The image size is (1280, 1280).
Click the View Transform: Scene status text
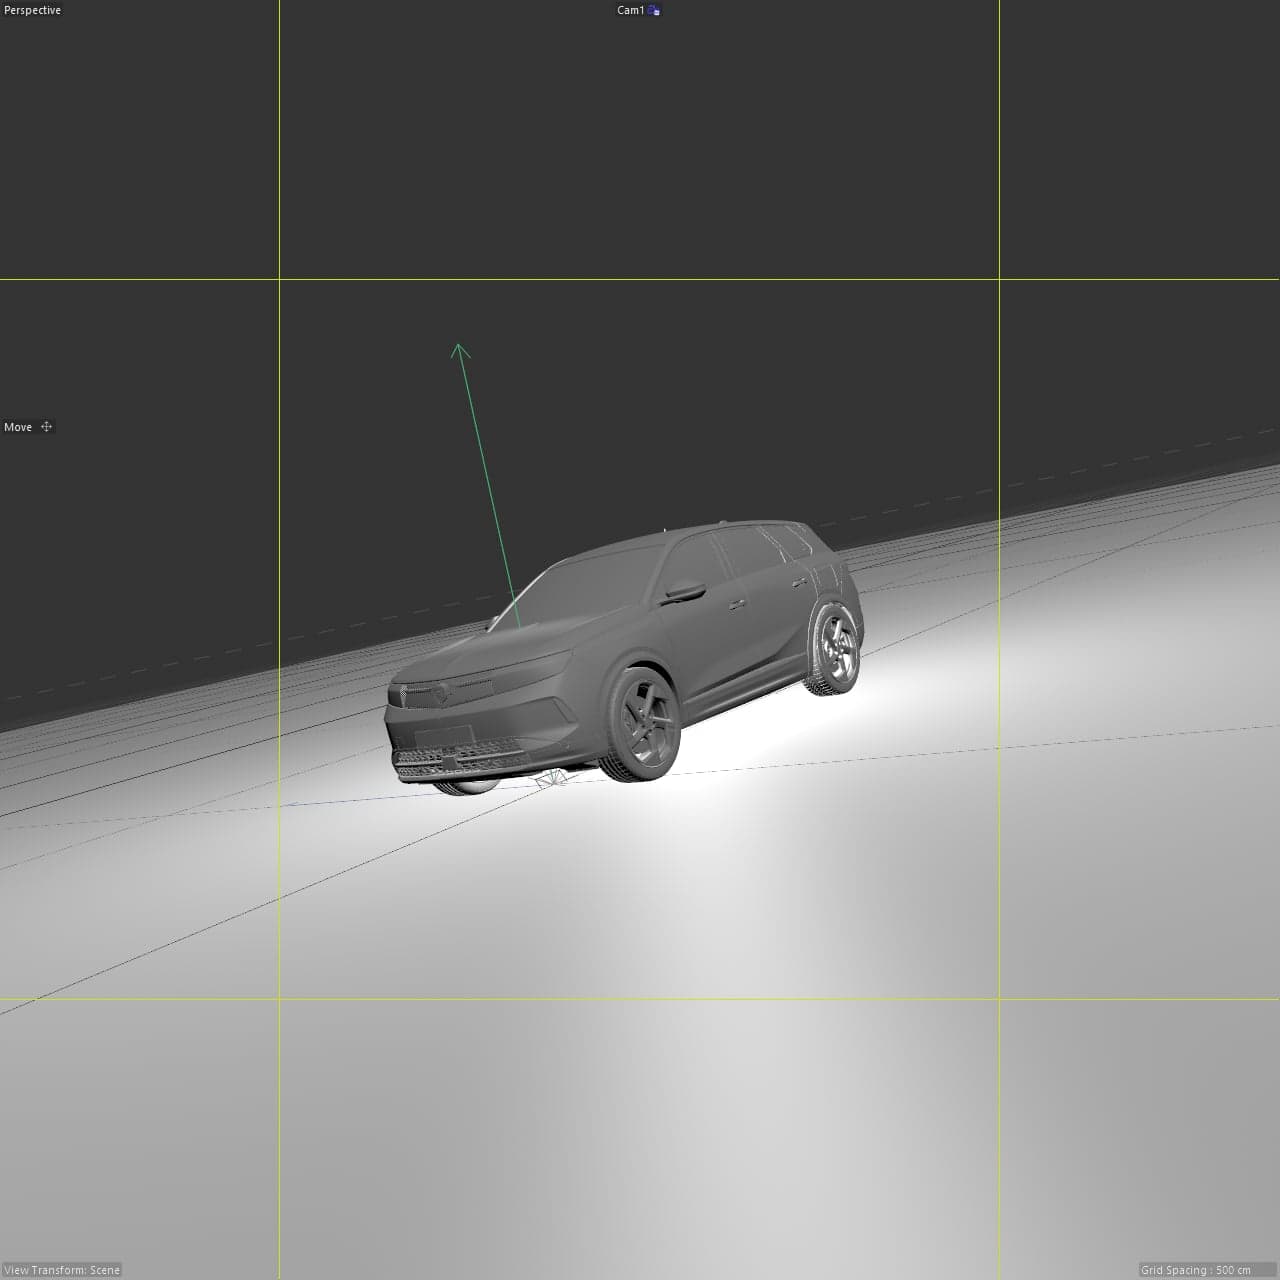pos(62,1270)
